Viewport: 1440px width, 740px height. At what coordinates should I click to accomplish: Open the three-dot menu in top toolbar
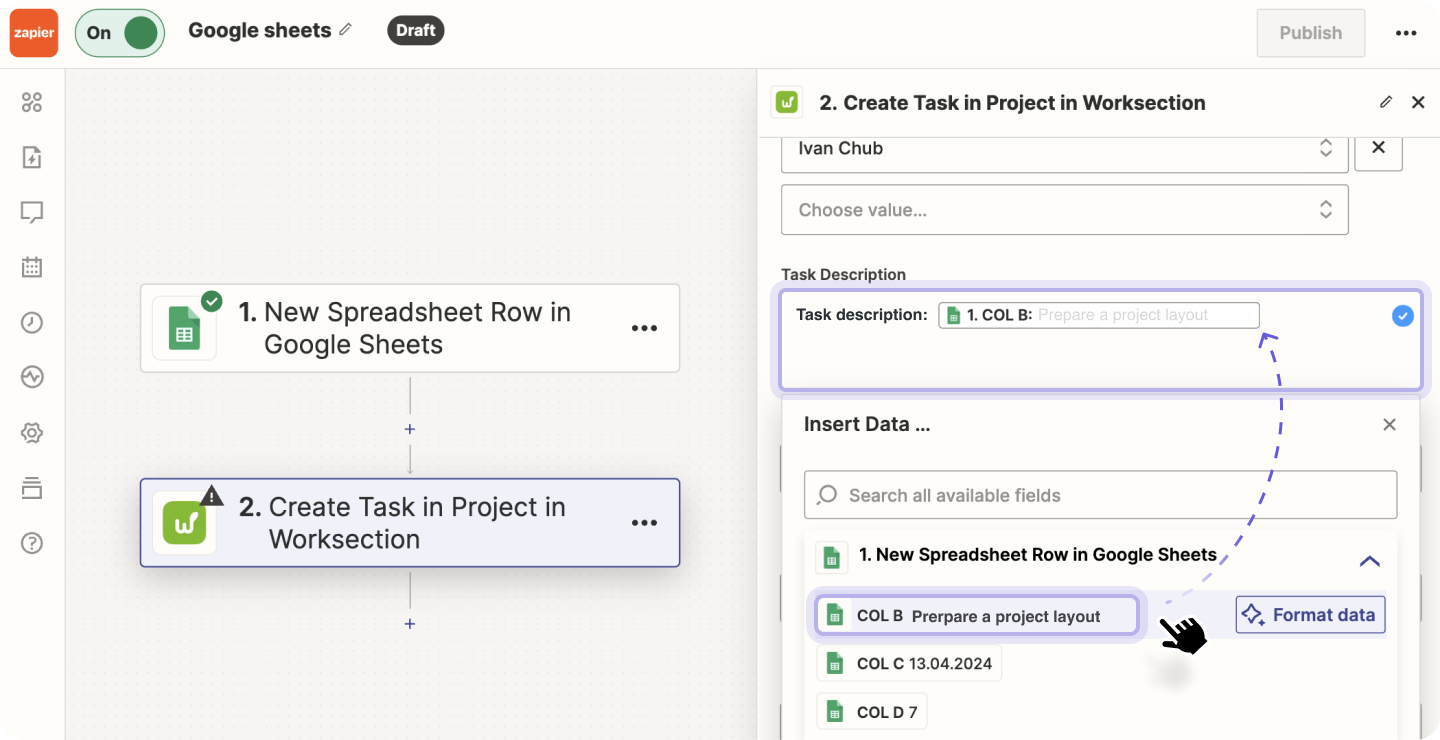(1405, 32)
